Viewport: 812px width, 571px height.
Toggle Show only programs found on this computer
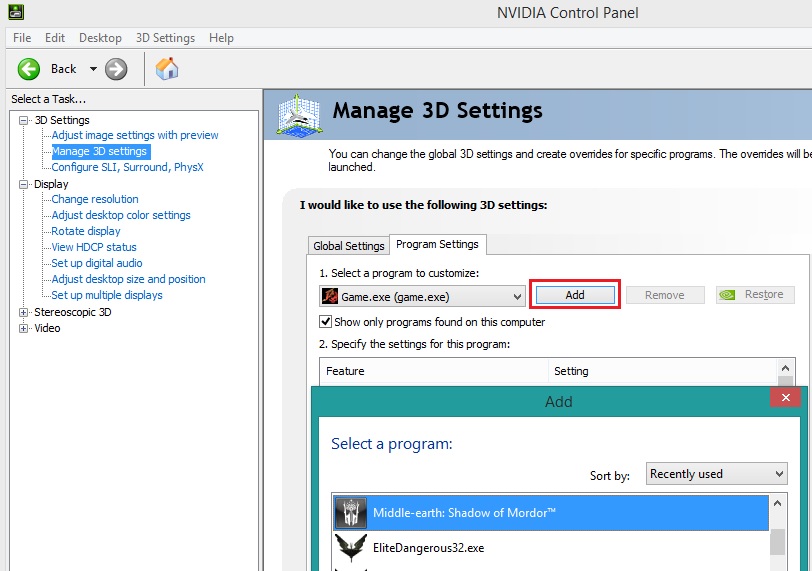[325, 321]
